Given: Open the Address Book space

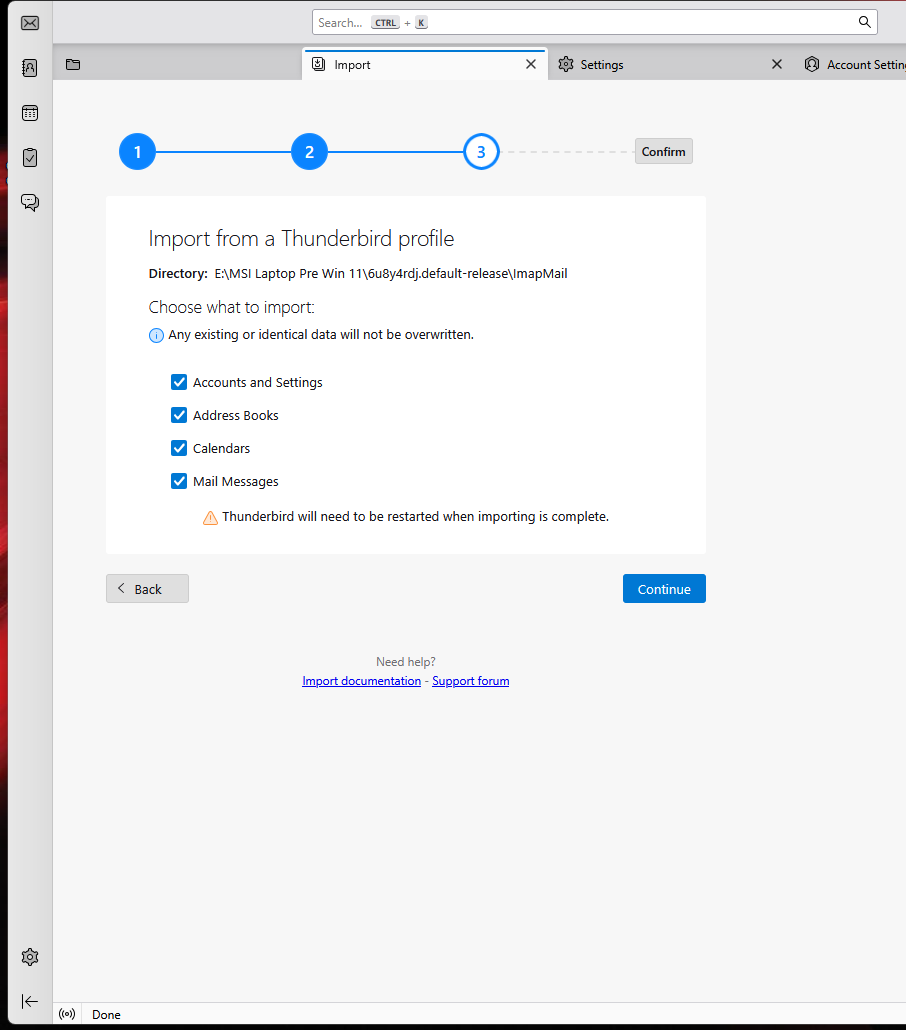Looking at the screenshot, I should (x=30, y=68).
